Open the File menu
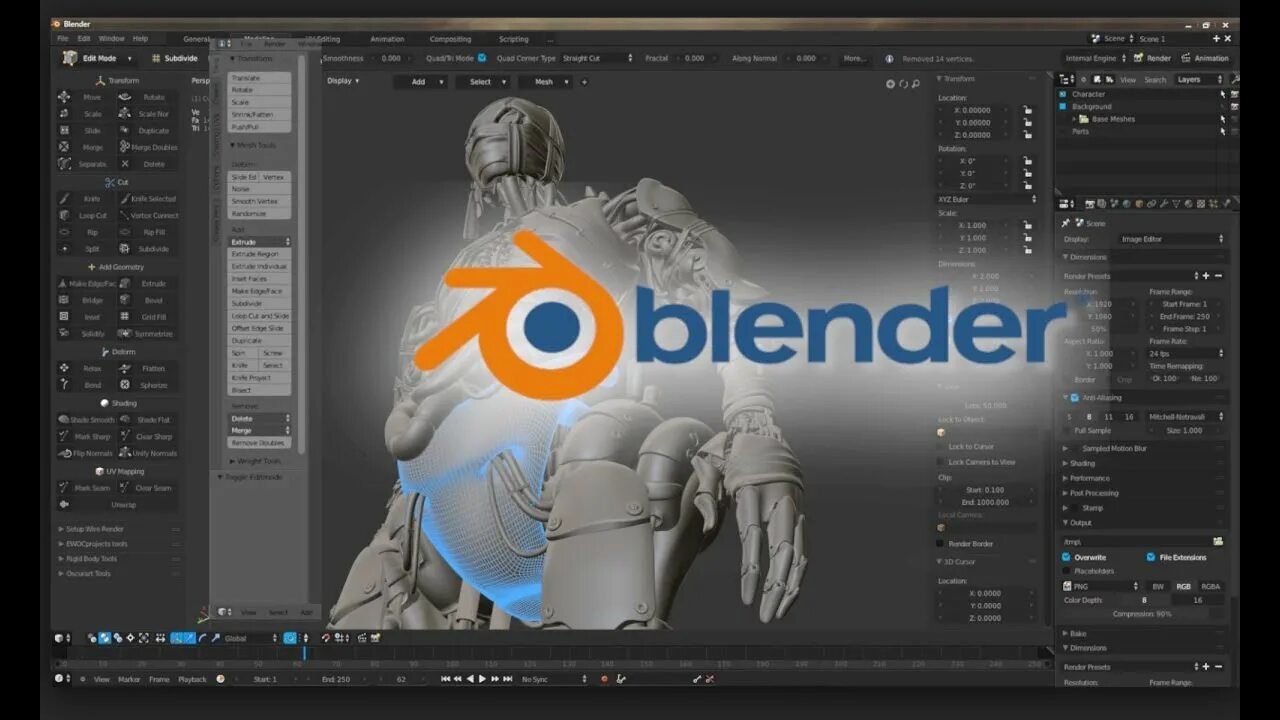The image size is (1280, 720). [x=63, y=38]
